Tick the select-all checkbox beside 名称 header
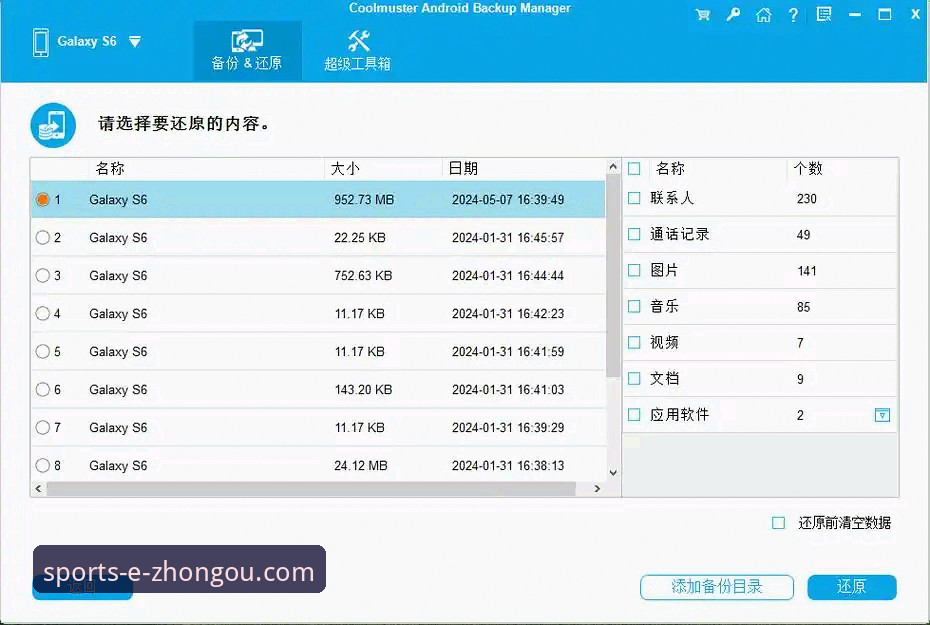This screenshot has height=625, width=930. click(x=634, y=169)
